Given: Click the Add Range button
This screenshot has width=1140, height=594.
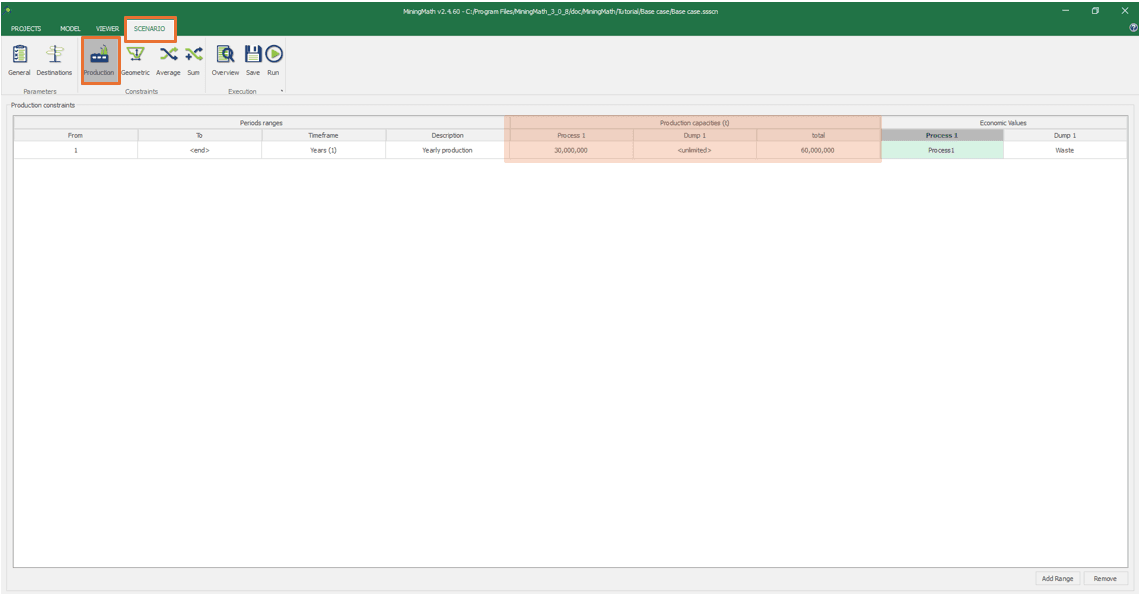Looking at the screenshot, I should coord(1057,579).
